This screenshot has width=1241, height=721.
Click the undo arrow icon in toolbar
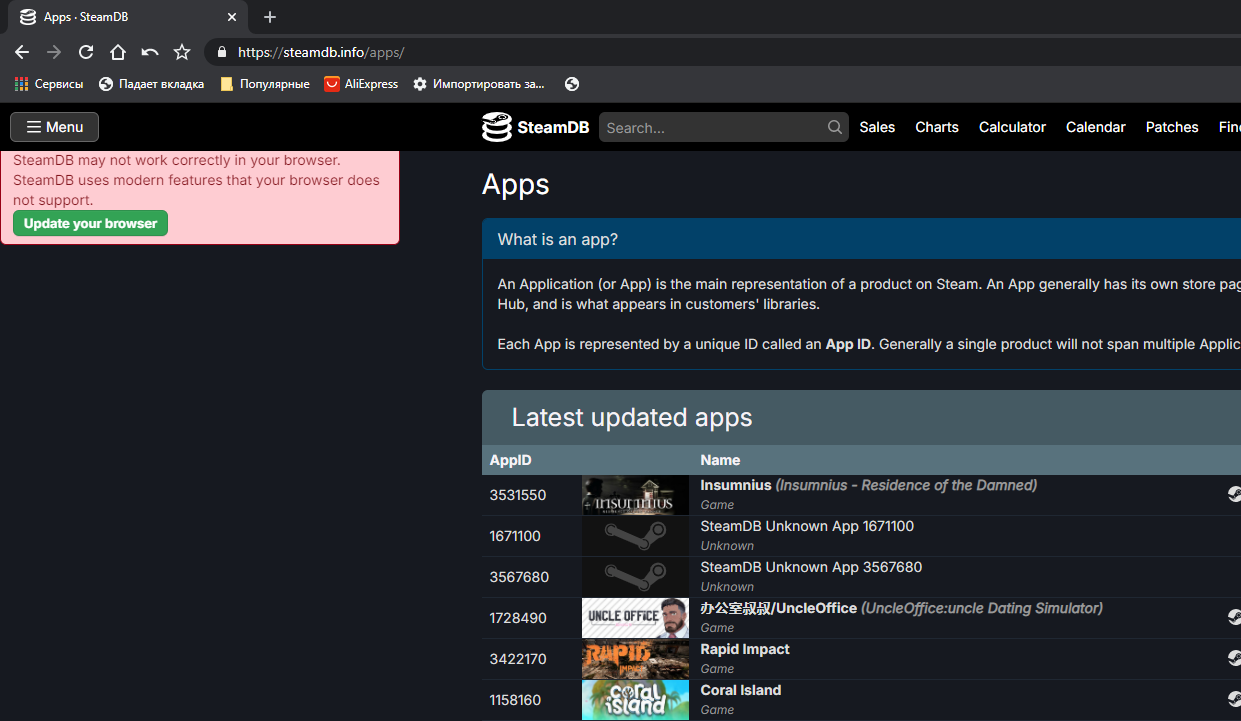150,52
